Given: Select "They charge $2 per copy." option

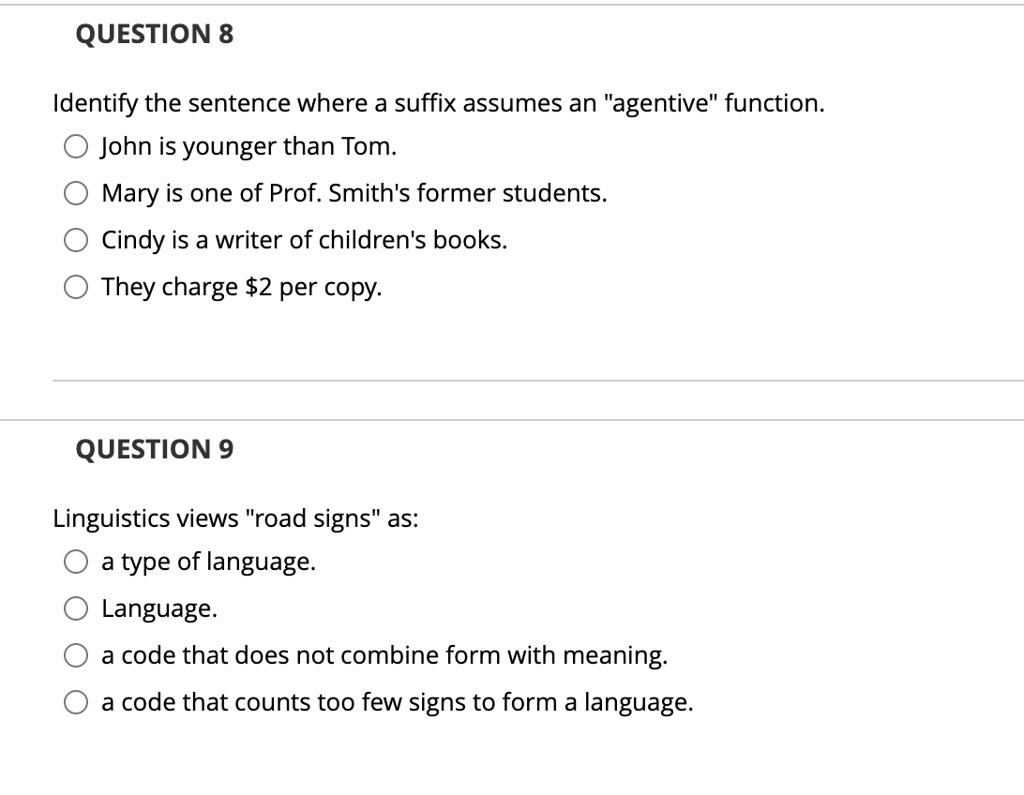Looking at the screenshot, I should click(x=75, y=287).
